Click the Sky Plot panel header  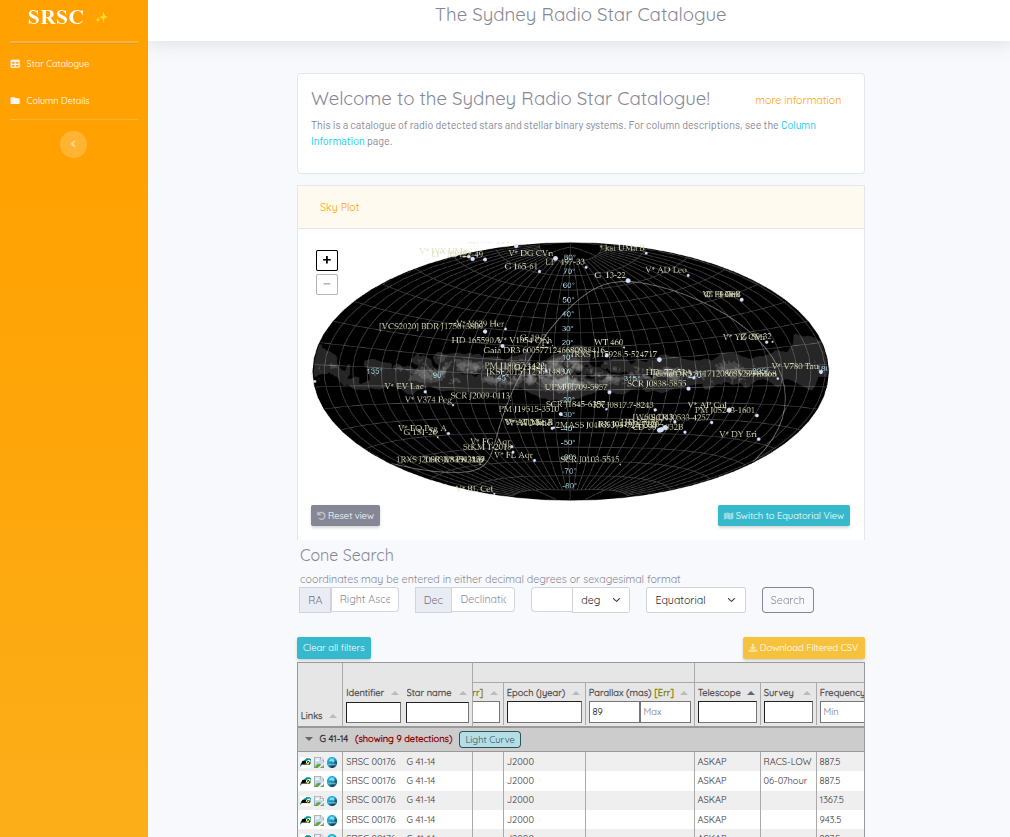[x=580, y=207]
